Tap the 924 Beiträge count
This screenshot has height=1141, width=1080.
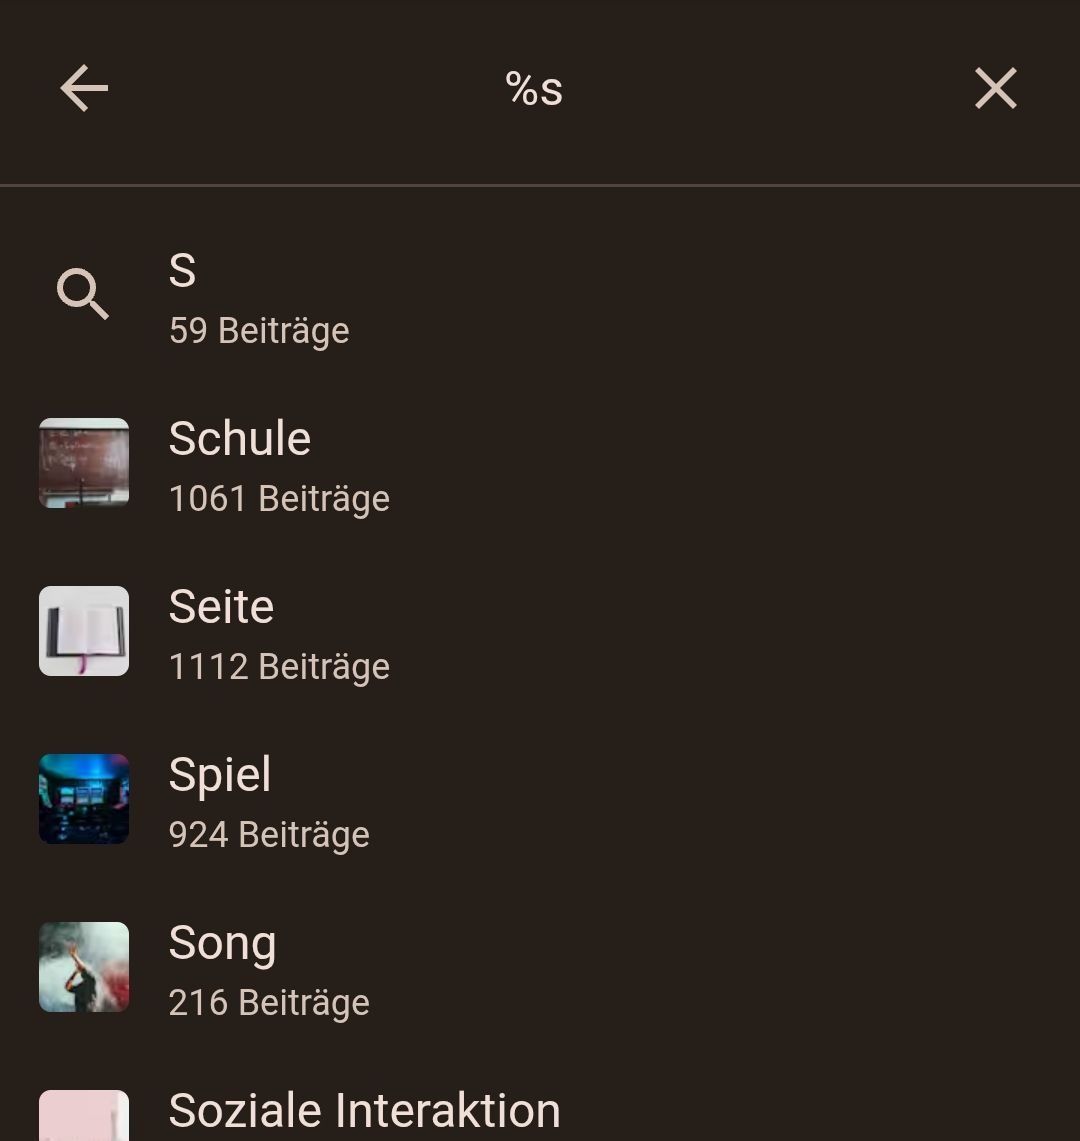269,835
